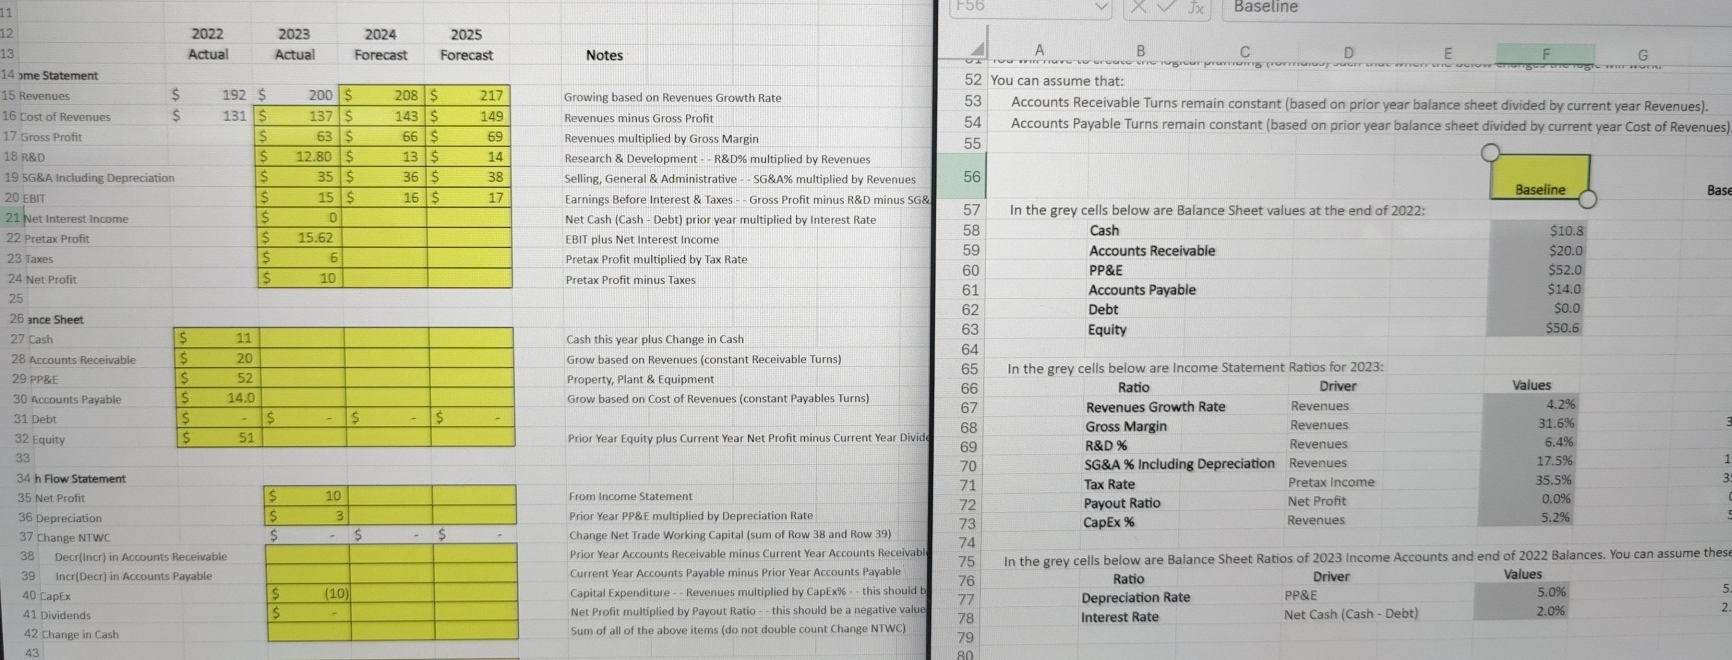The image size is (1732, 660).
Task: Click the 2023 Net Profit cell showing 10
Action: [x=299, y=279]
